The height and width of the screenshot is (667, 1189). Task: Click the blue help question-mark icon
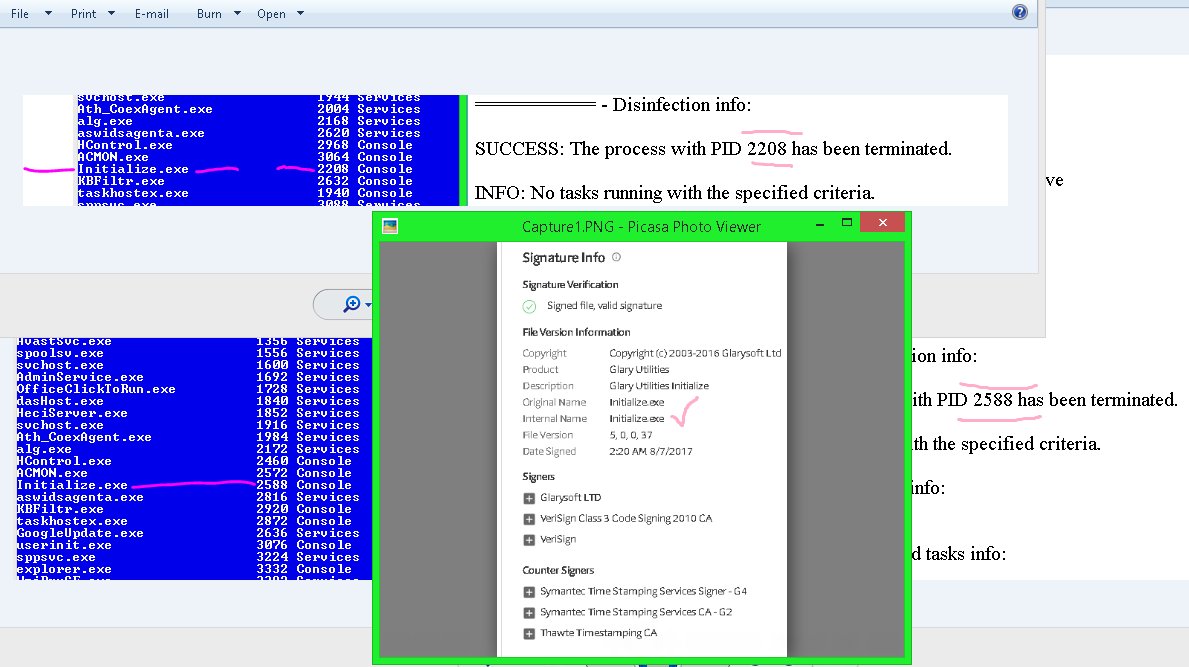pyautogui.click(x=1020, y=12)
